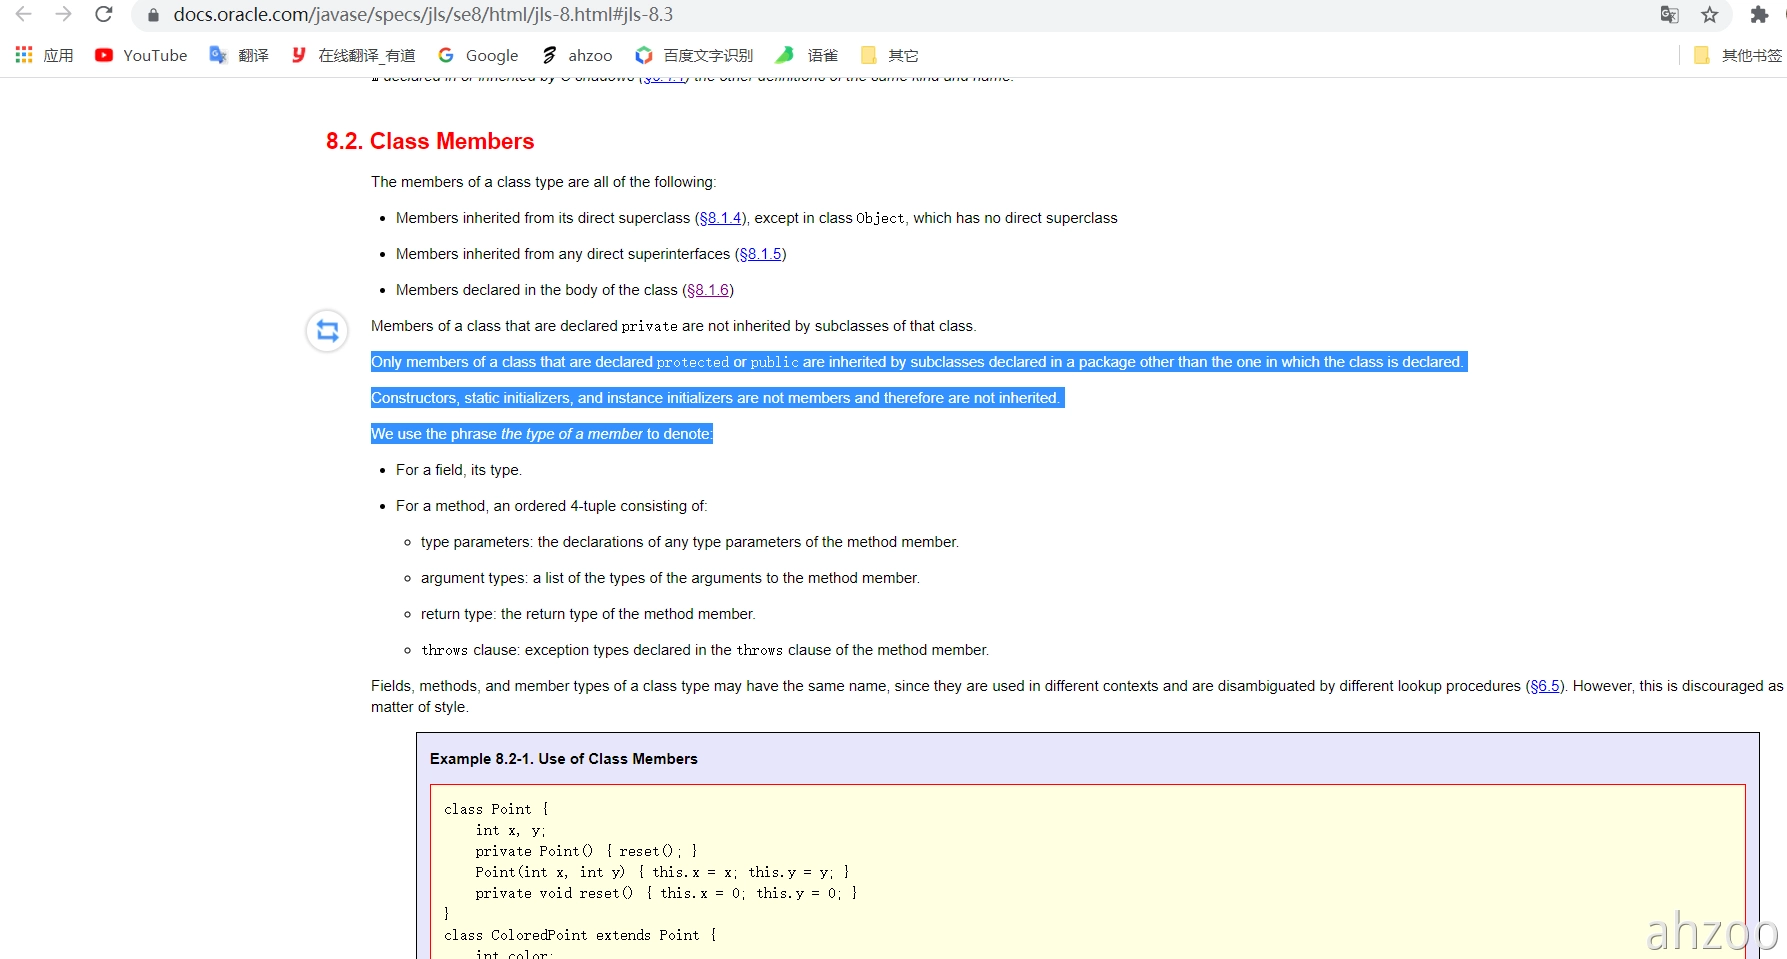Image resolution: width=1787 pixels, height=959 pixels.
Task: Open the Google bookmark
Action: click(x=478, y=55)
